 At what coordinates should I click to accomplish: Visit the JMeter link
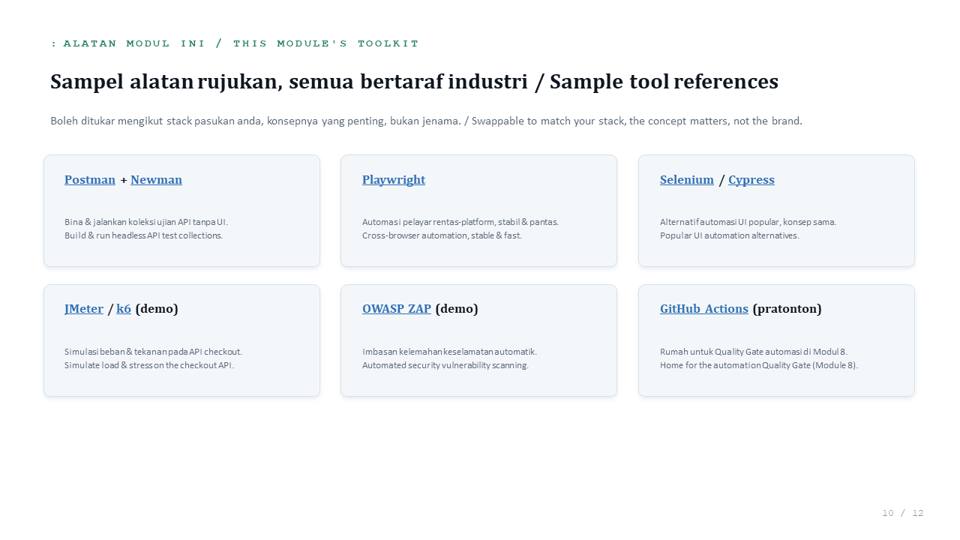point(84,309)
